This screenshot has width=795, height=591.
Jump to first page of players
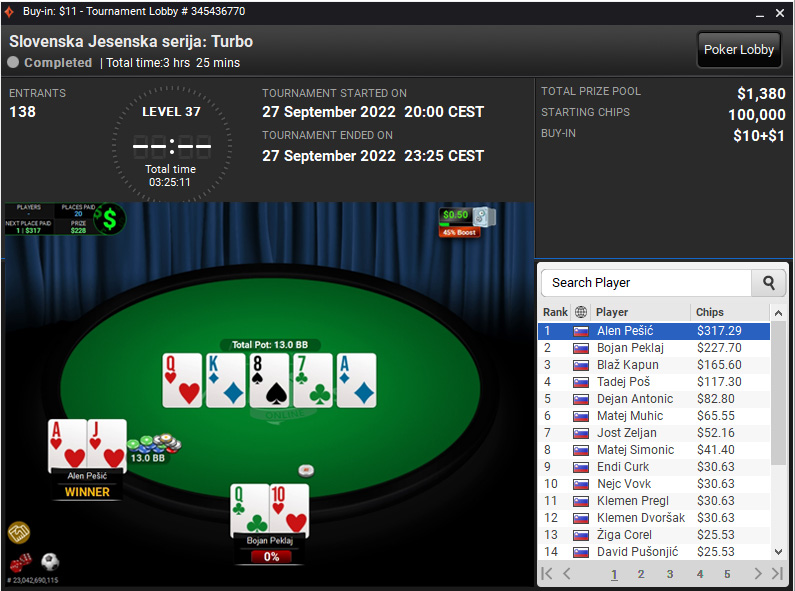click(547, 573)
